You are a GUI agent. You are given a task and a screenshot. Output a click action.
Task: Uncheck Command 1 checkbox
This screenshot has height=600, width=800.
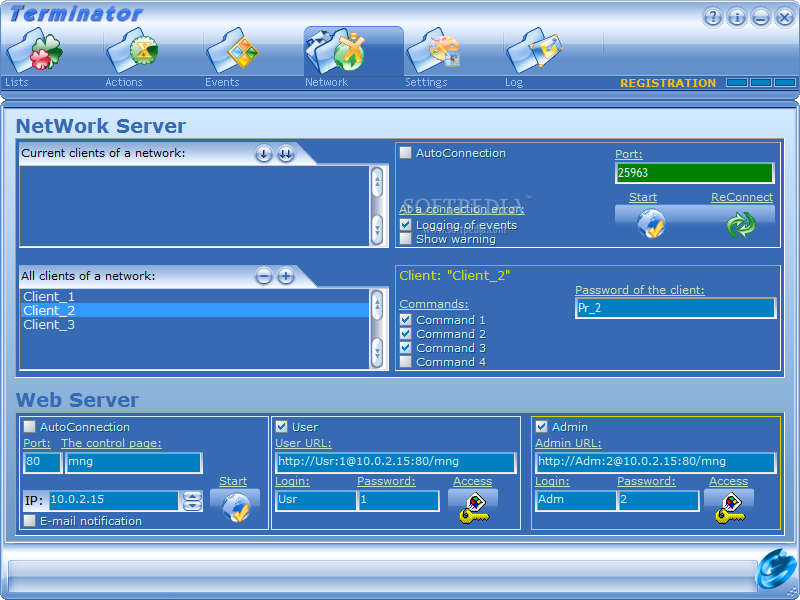(x=406, y=320)
